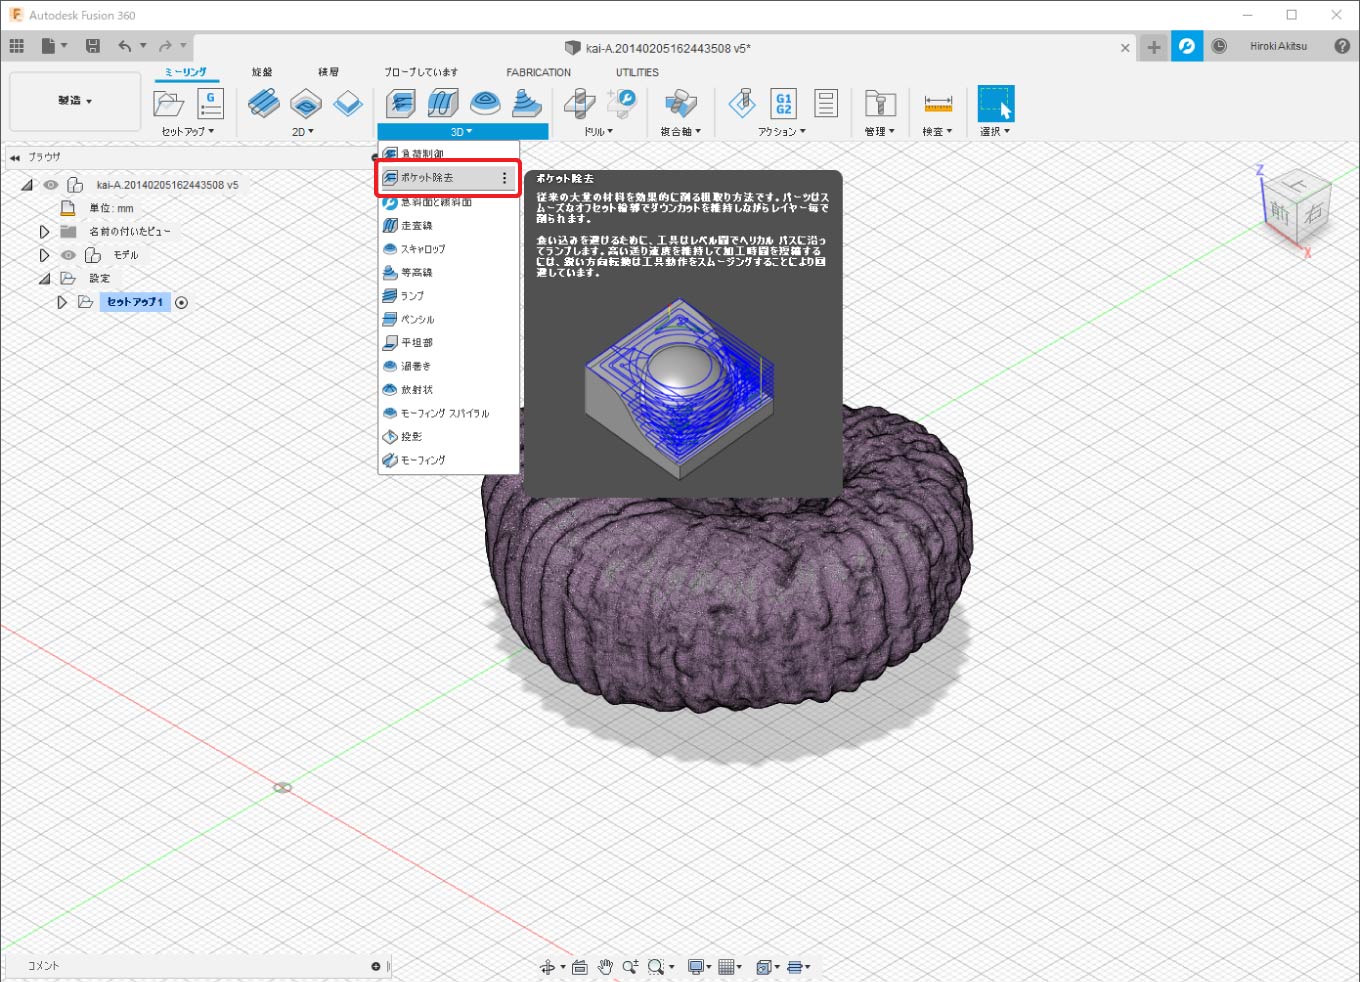Click the Hiroki Akitsu account name
The image size is (1360, 982).
click(1278, 46)
